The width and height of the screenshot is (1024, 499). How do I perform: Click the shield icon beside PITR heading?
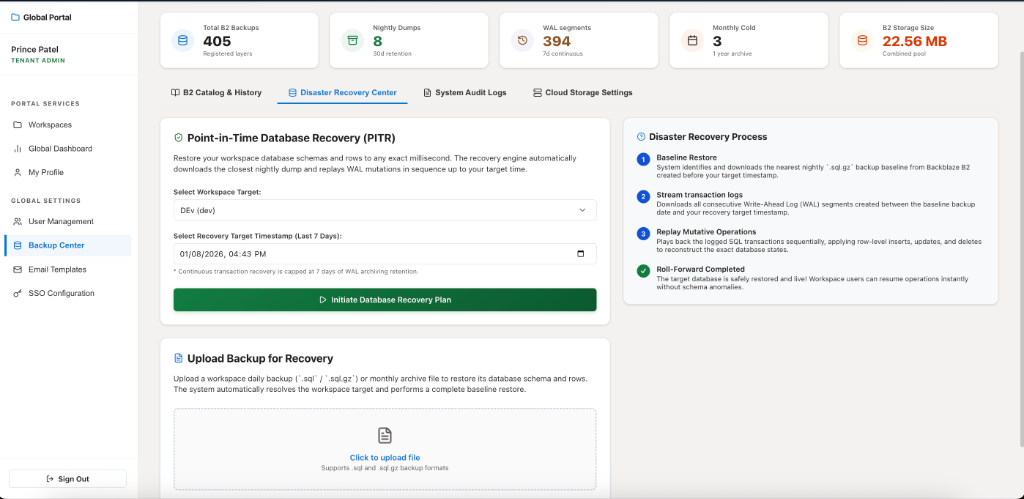178,138
